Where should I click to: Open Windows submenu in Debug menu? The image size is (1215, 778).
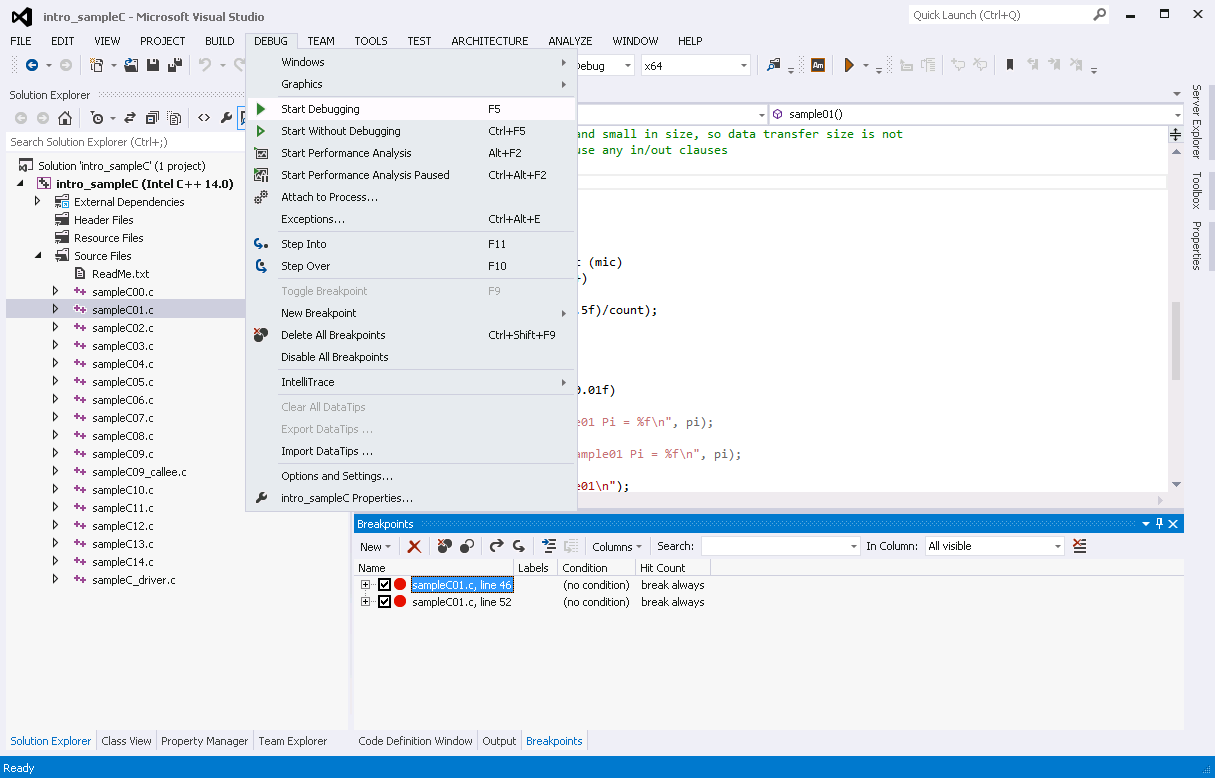[411, 62]
